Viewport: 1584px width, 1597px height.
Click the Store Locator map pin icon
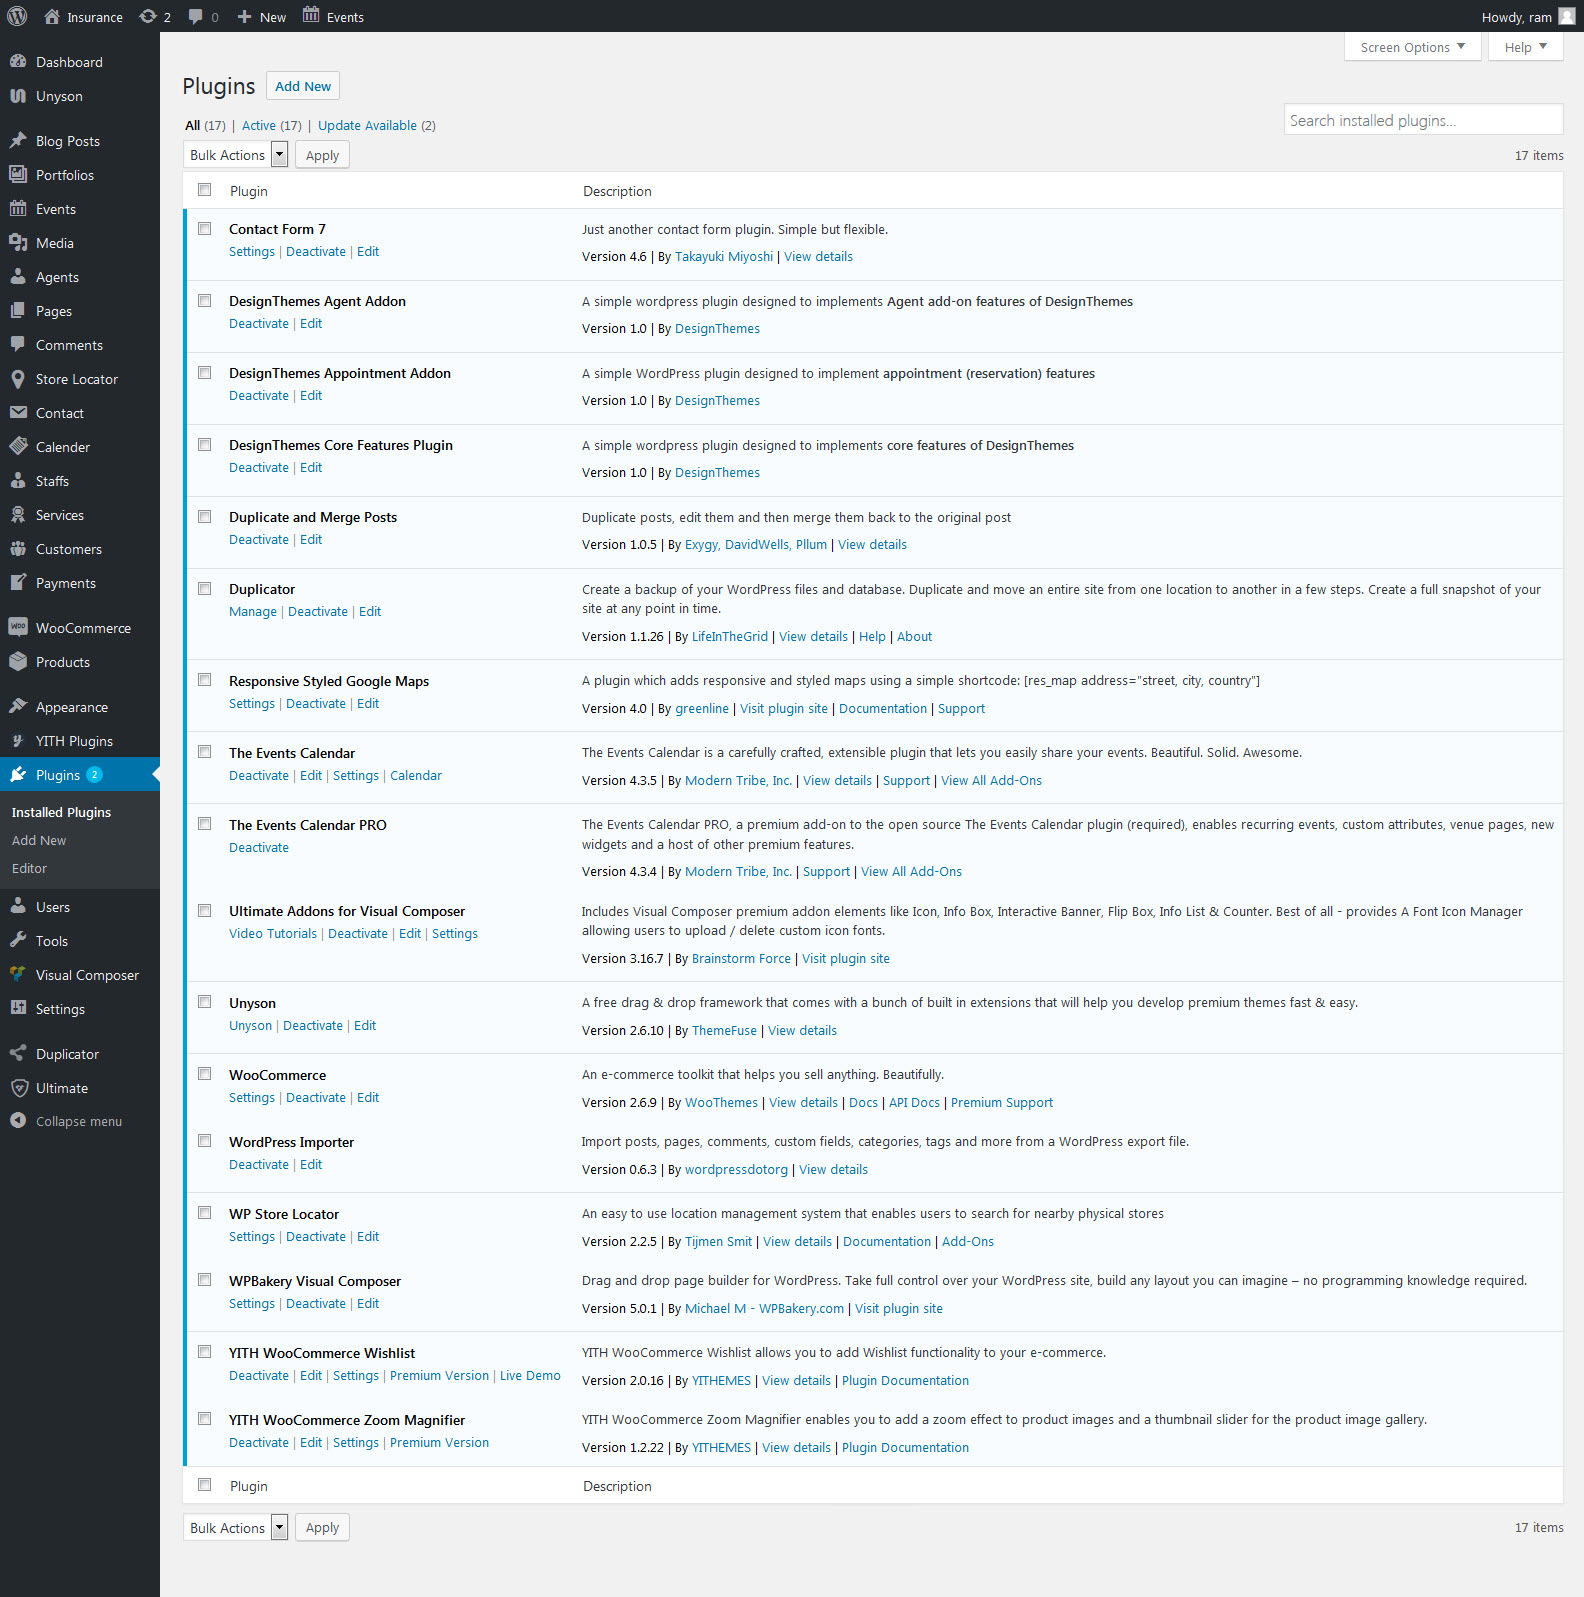[x=18, y=378]
